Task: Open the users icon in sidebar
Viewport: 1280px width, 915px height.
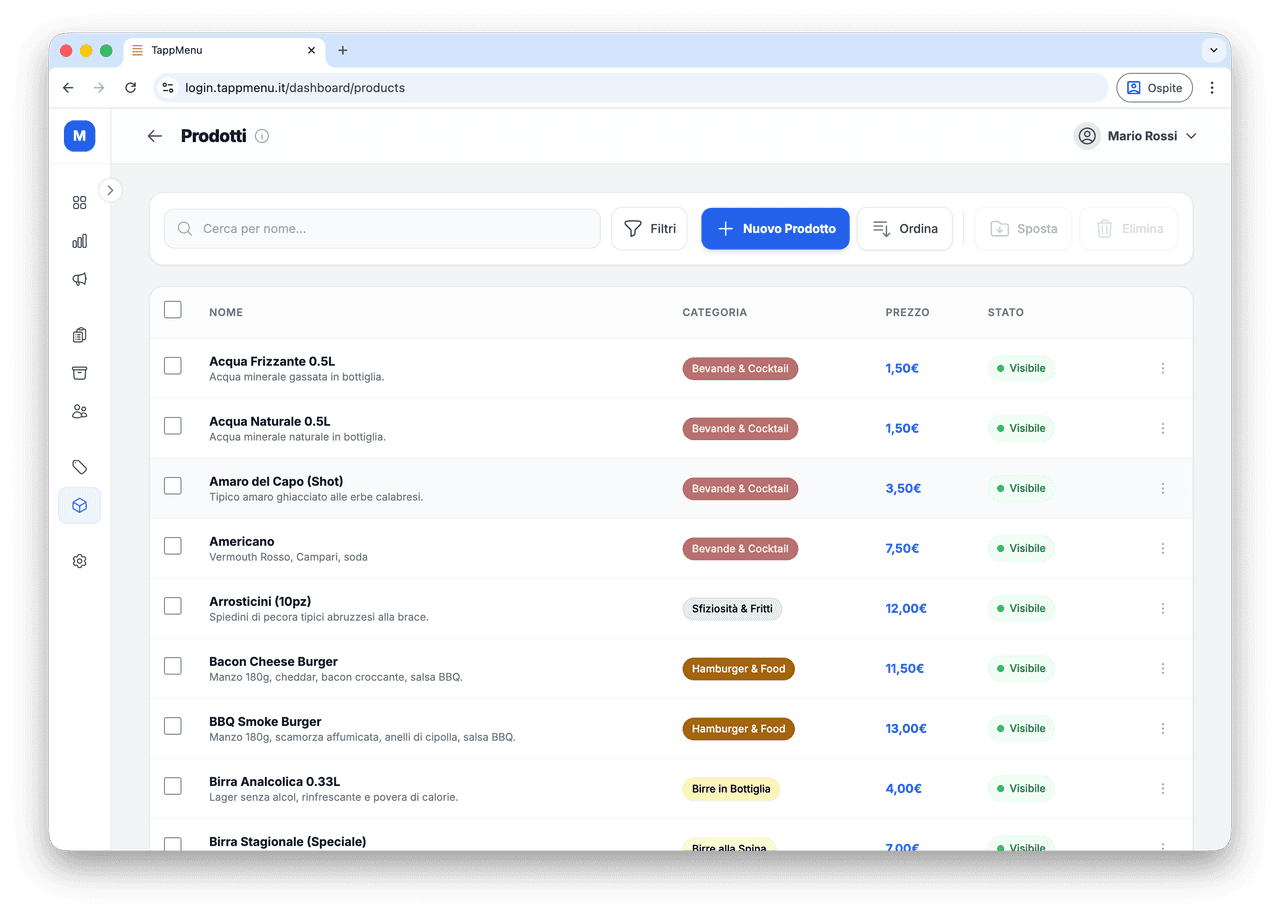Action: [x=80, y=411]
